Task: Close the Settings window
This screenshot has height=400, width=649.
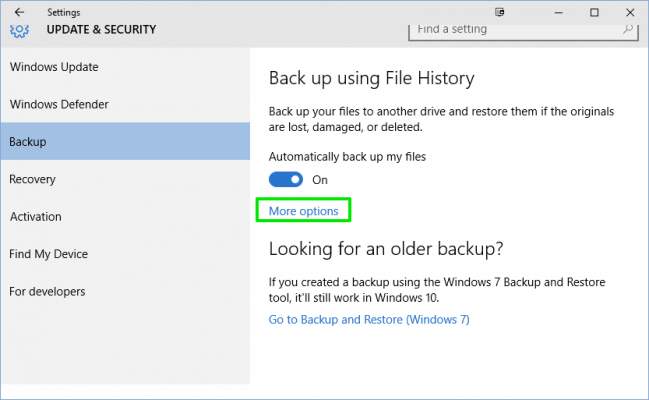Action: [x=630, y=12]
